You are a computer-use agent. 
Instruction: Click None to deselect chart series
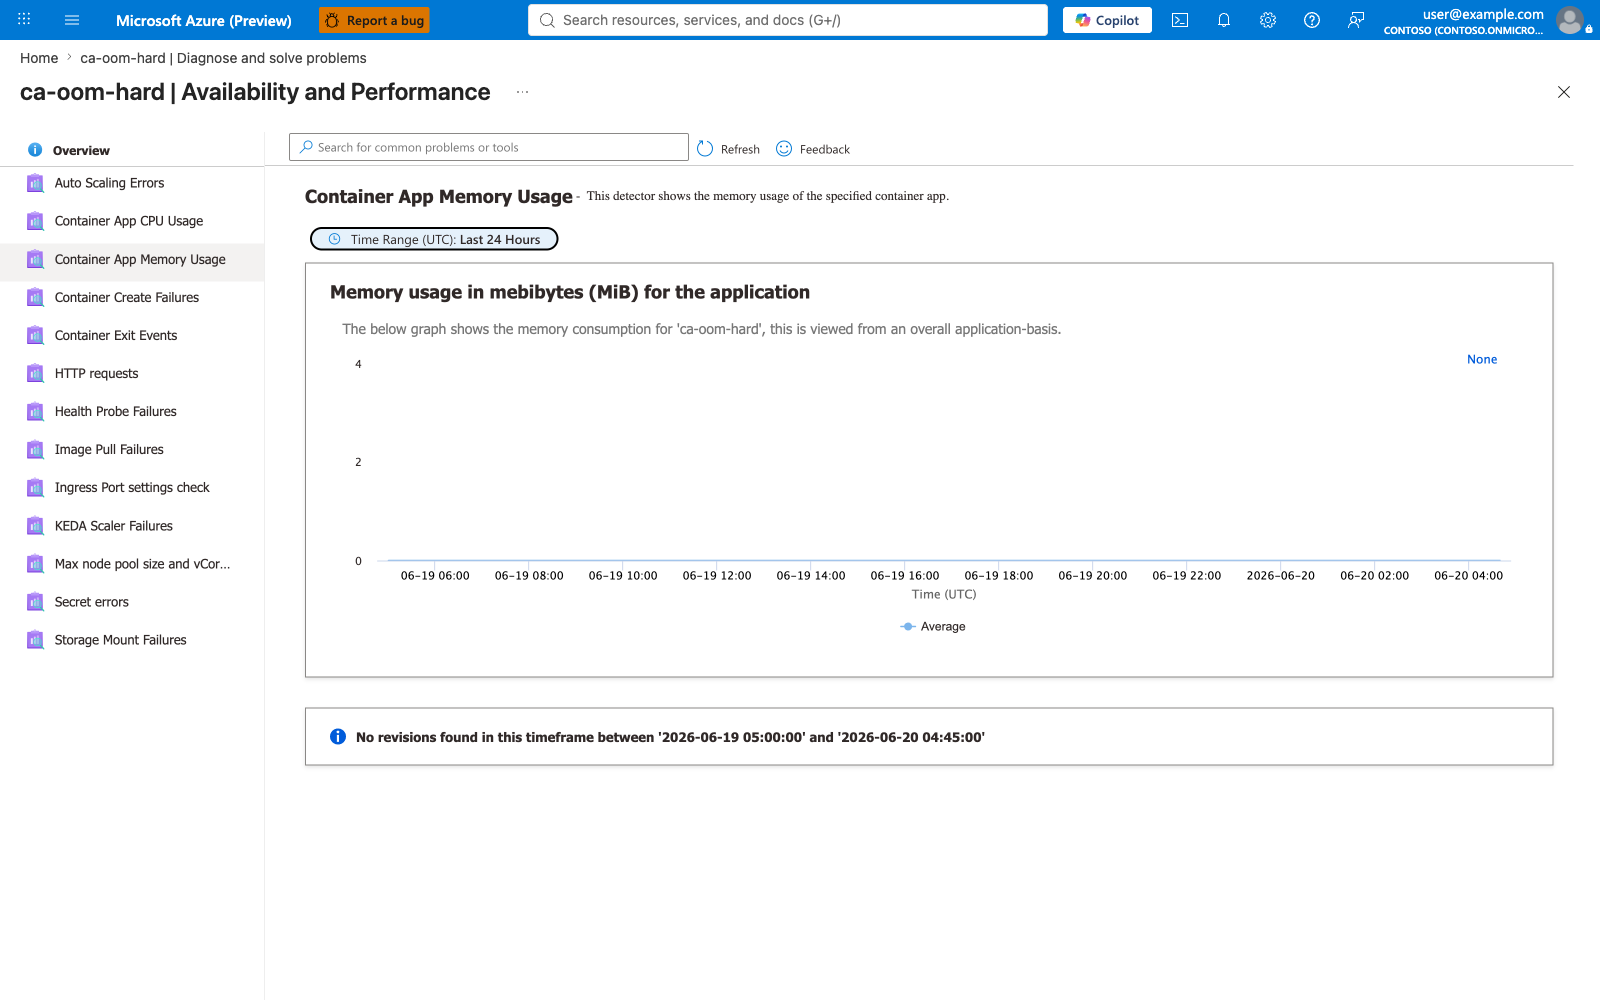1482,359
